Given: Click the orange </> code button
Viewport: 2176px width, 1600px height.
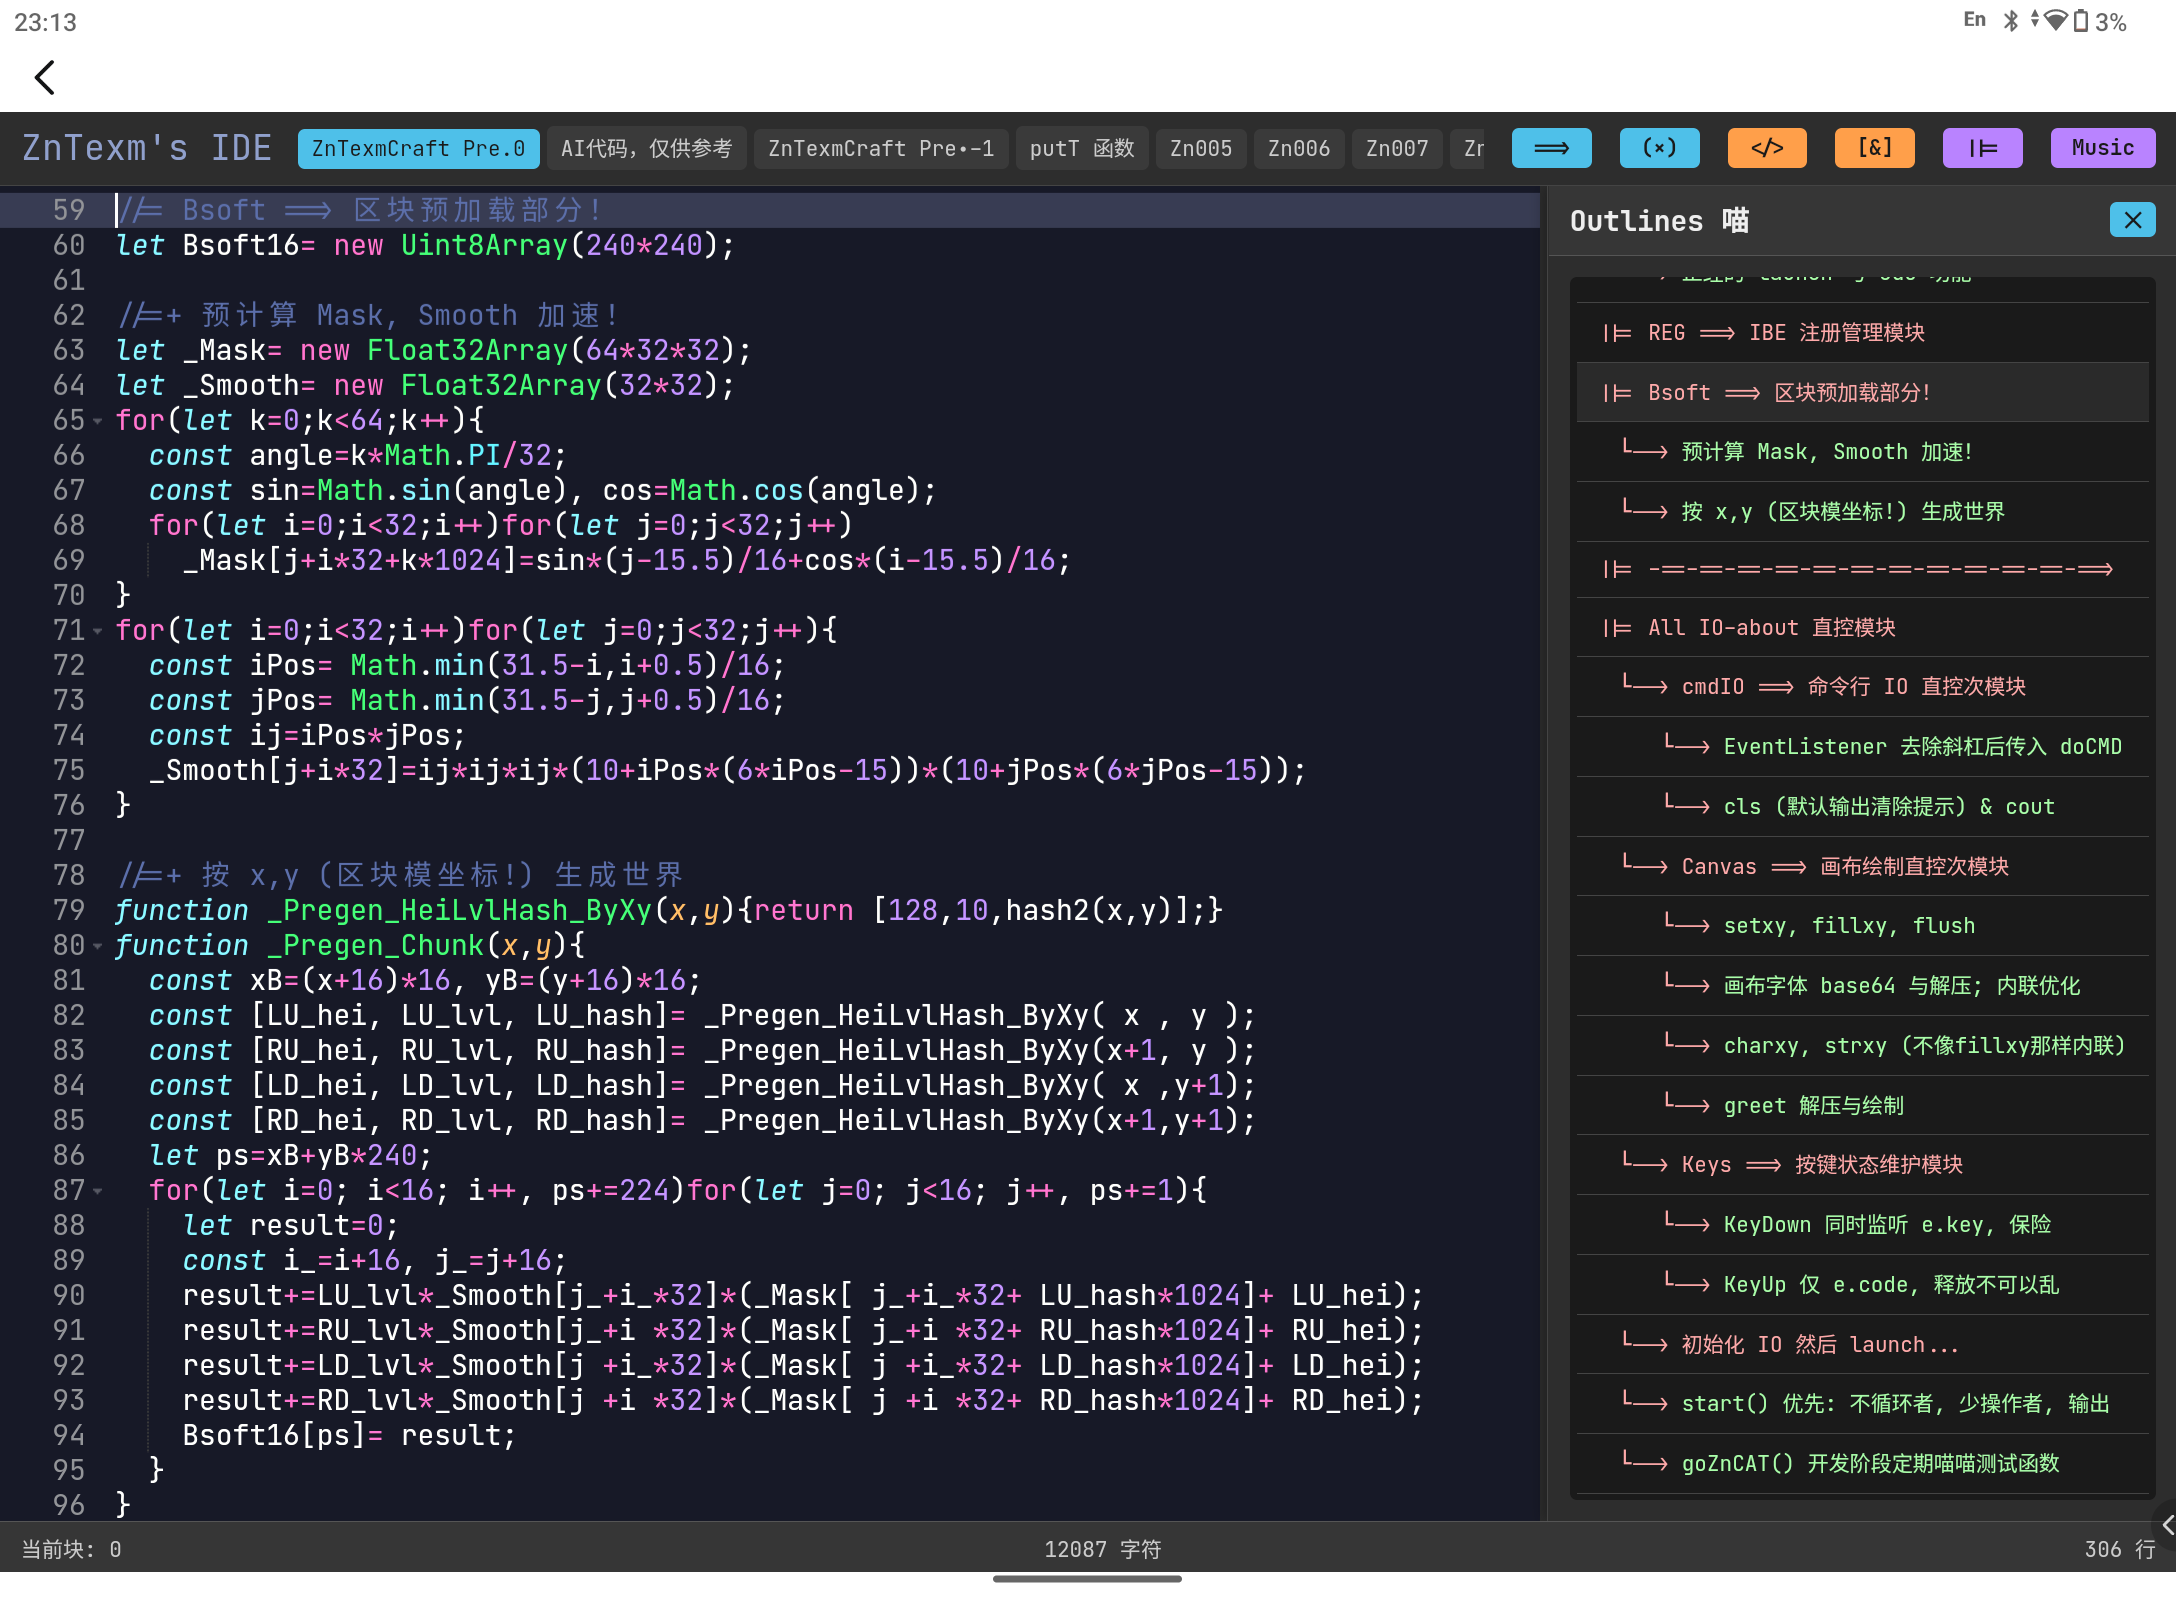Looking at the screenshot, I should tap(1767, 148).
